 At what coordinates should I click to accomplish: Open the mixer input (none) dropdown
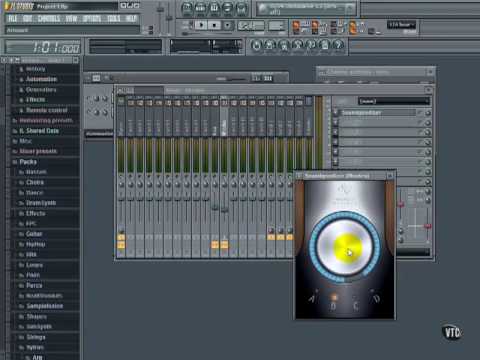pyautogui.click(x=394, y=101)
